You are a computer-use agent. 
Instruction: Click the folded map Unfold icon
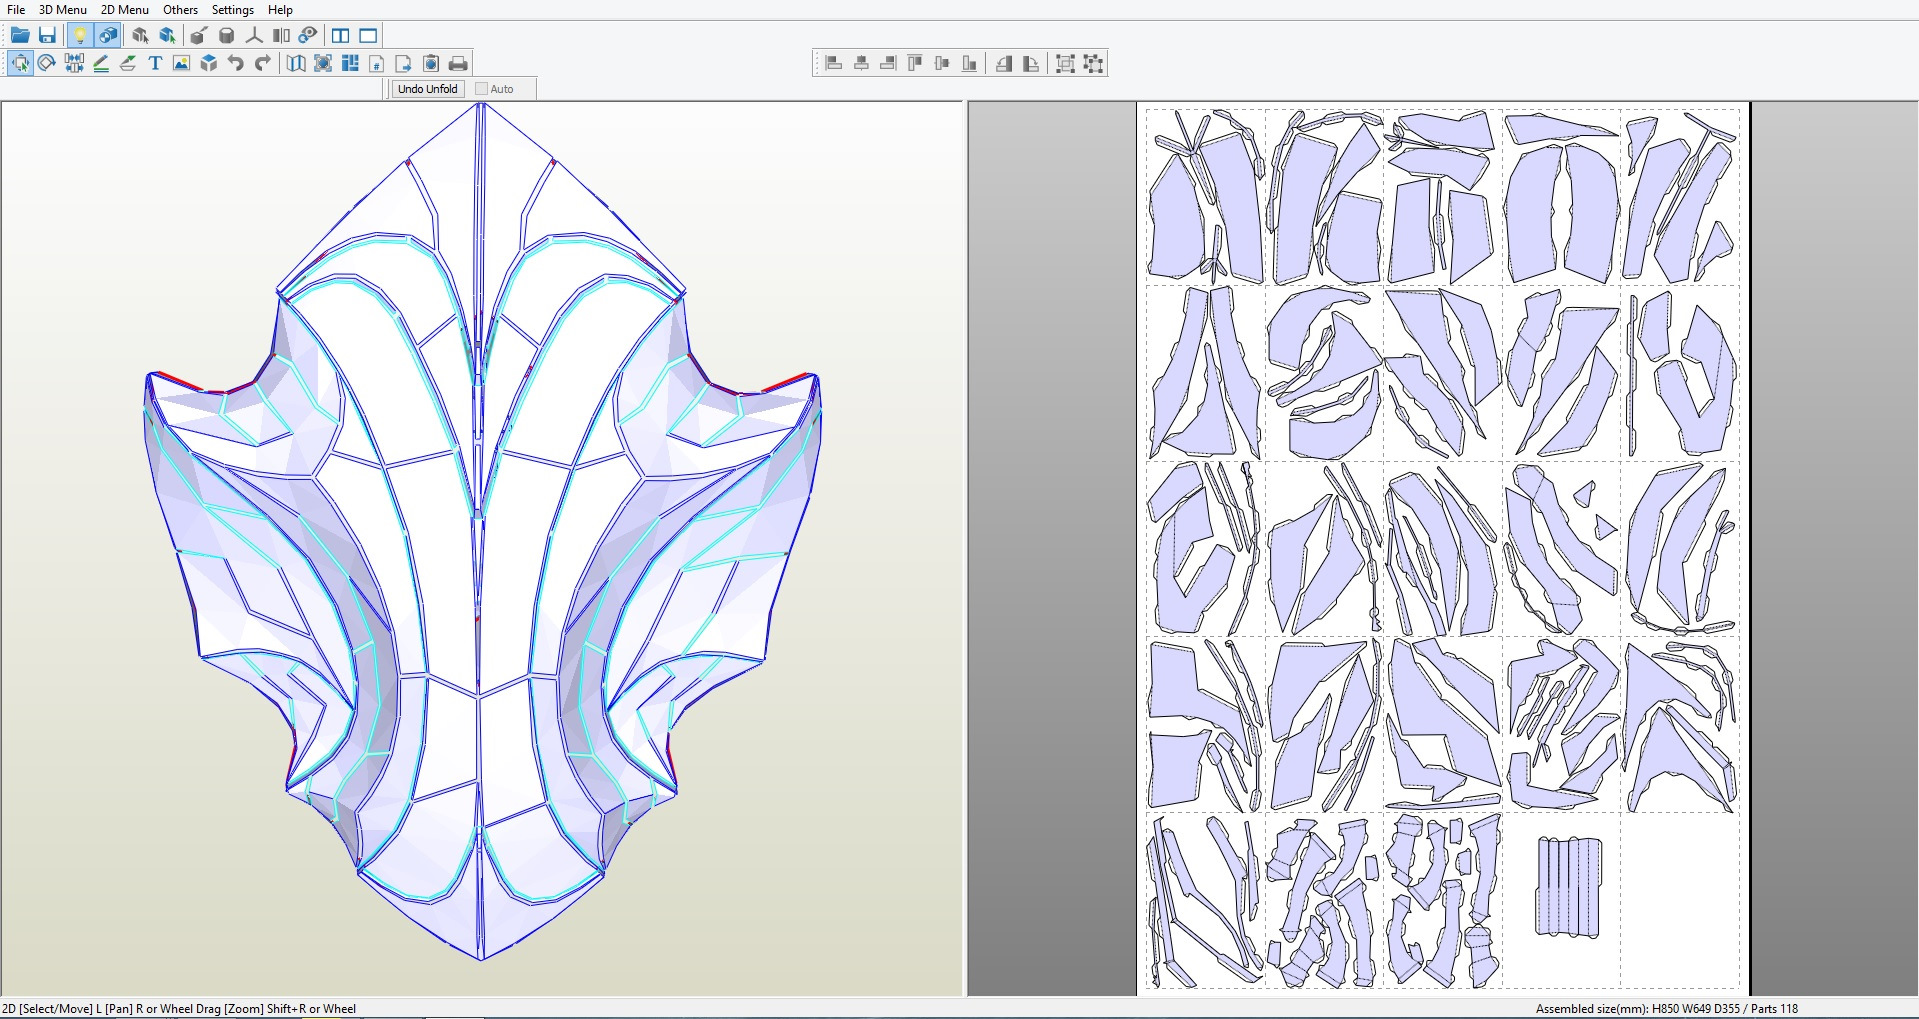pos(296,64)
